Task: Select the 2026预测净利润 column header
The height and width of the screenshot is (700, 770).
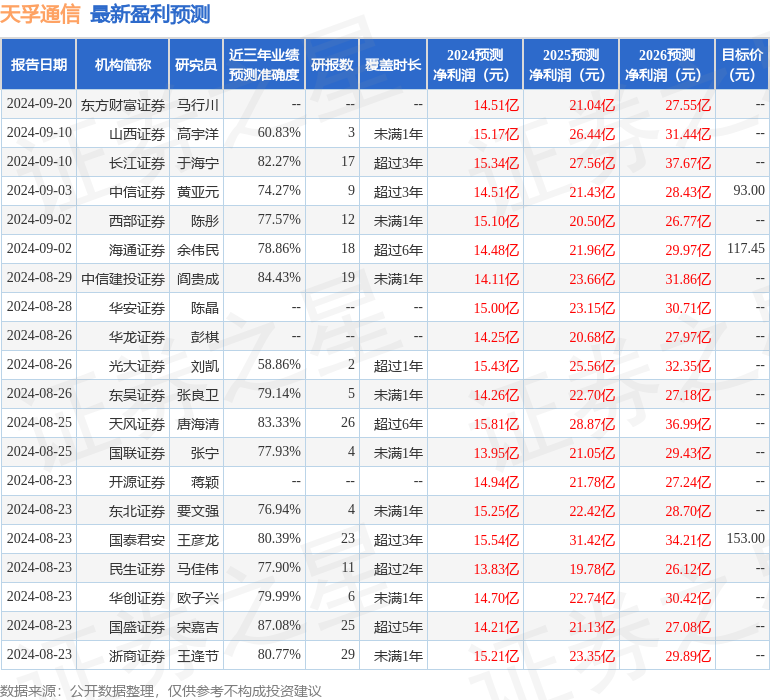Action: click(x=667, y=65)
